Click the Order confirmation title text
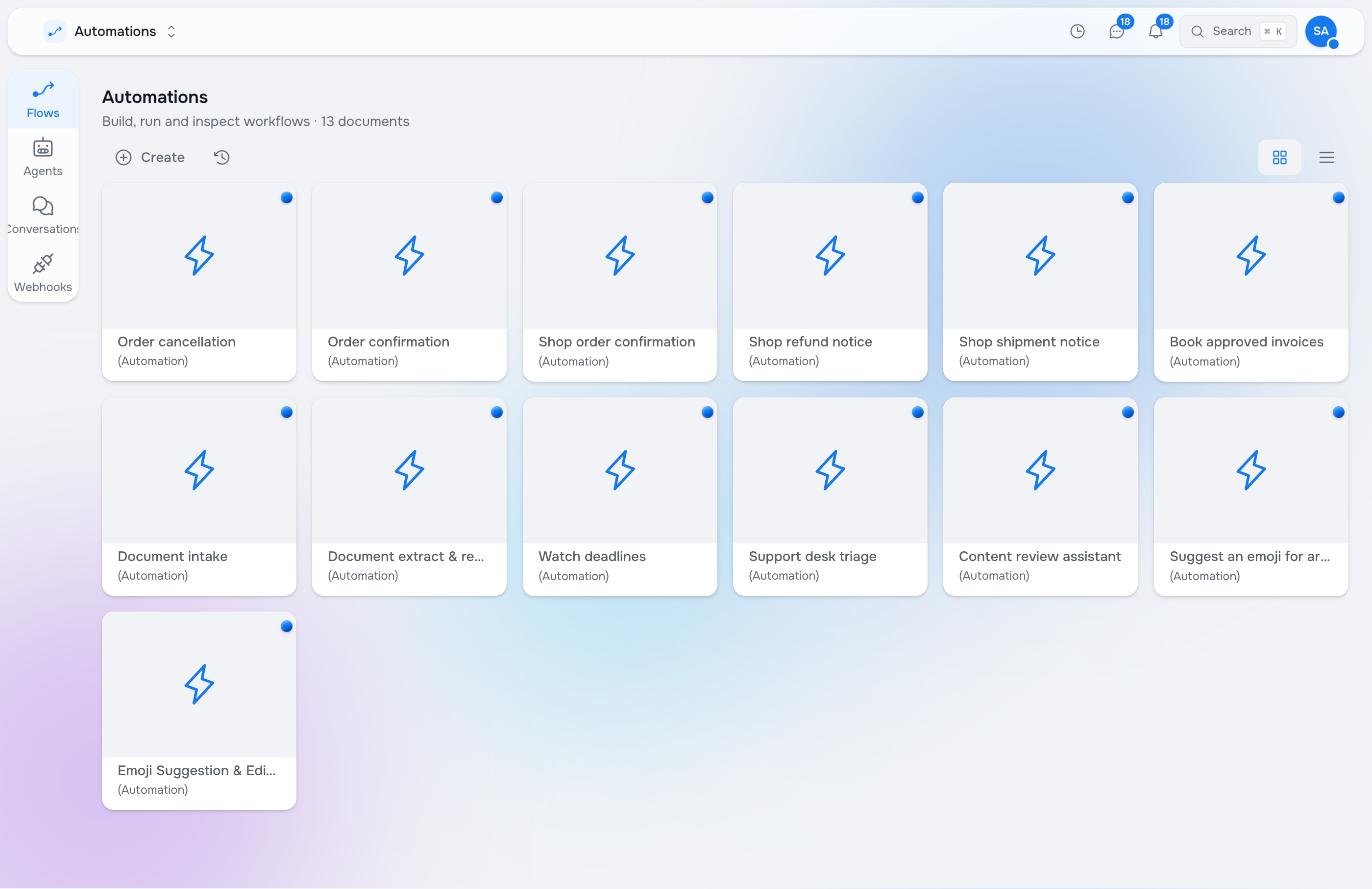The height and width of the screenshot is (889, 1372). coord(389,342)
